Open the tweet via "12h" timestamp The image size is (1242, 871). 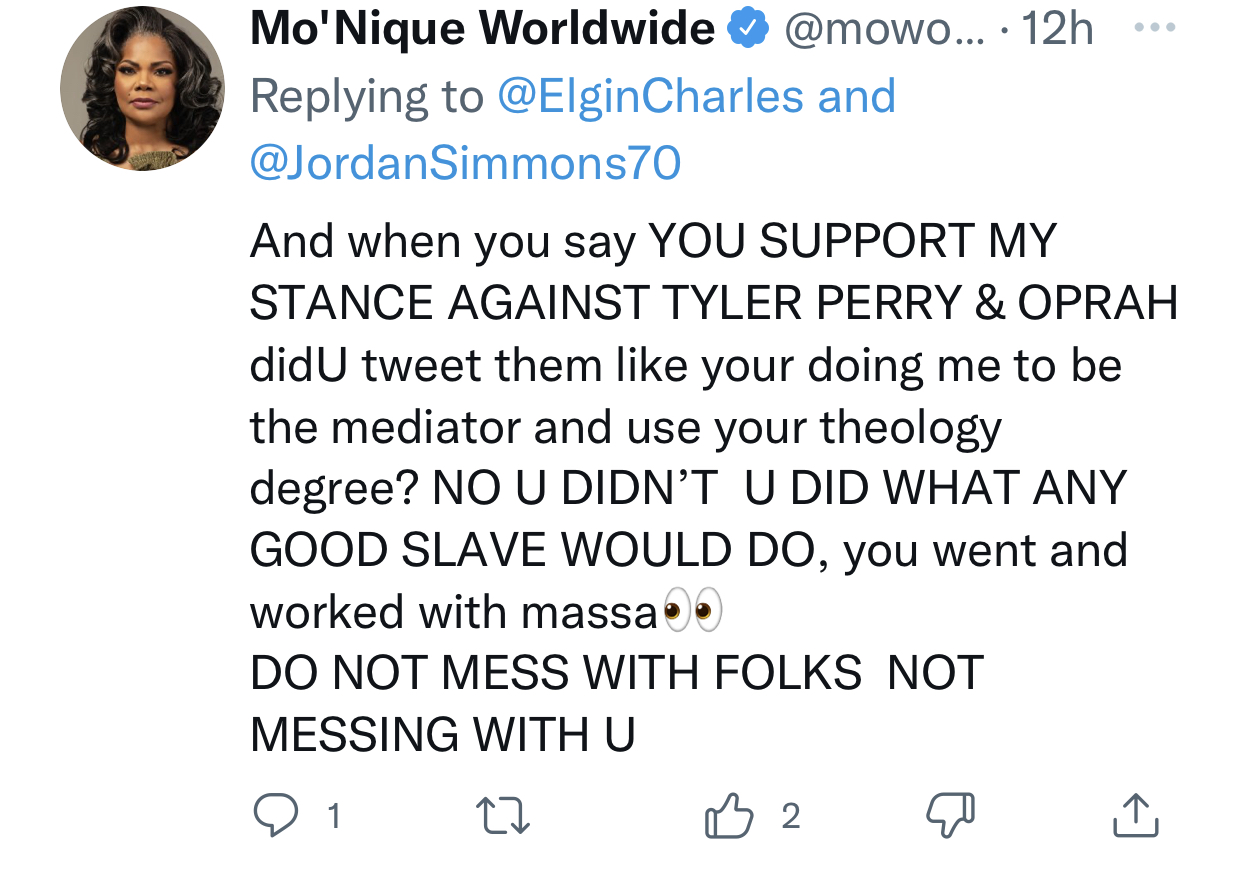click(1057, 31)
